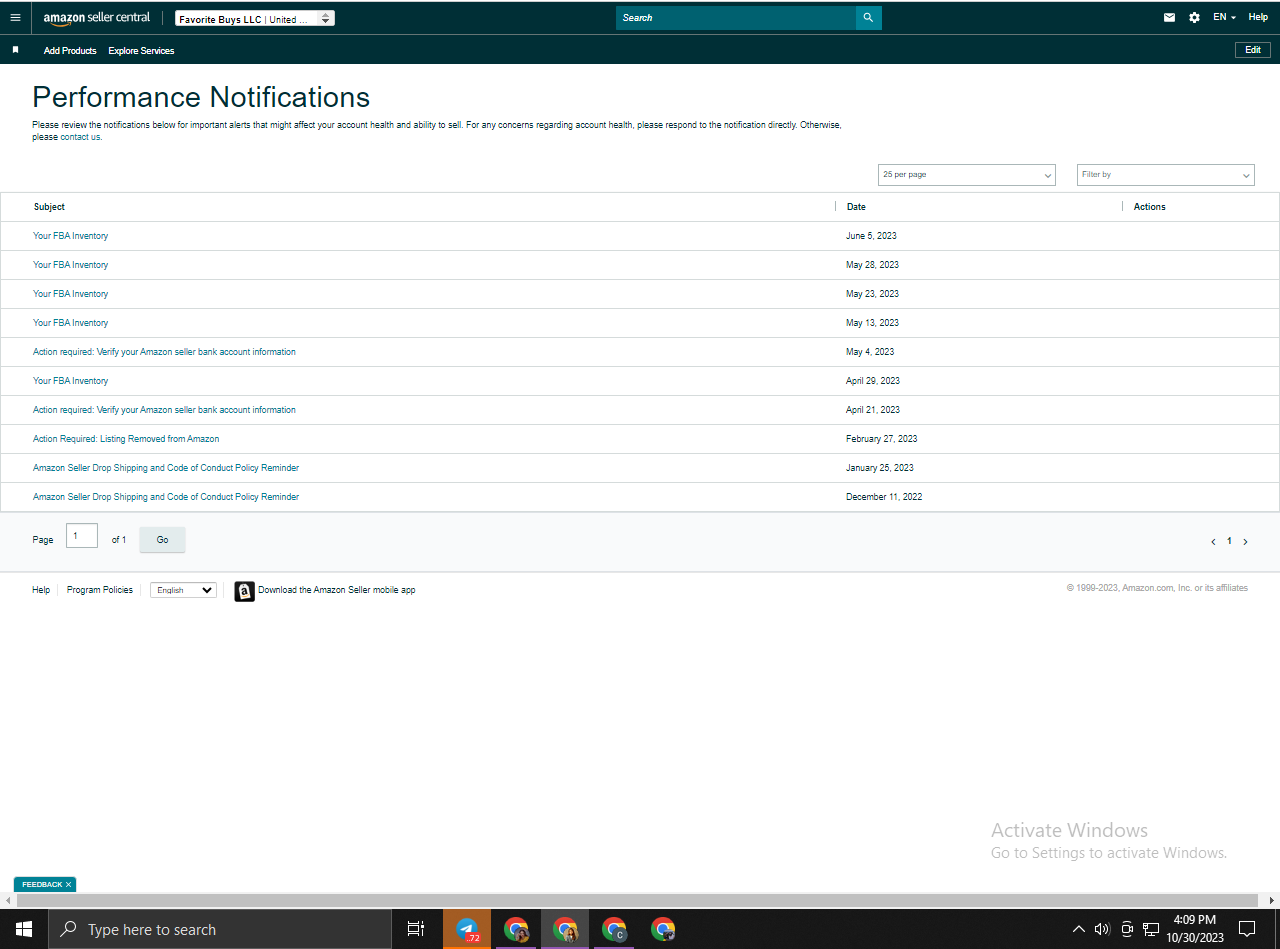Click the Amazon Seller app icon
This screenshot has width=1280, height=949.
click(244, 591)
